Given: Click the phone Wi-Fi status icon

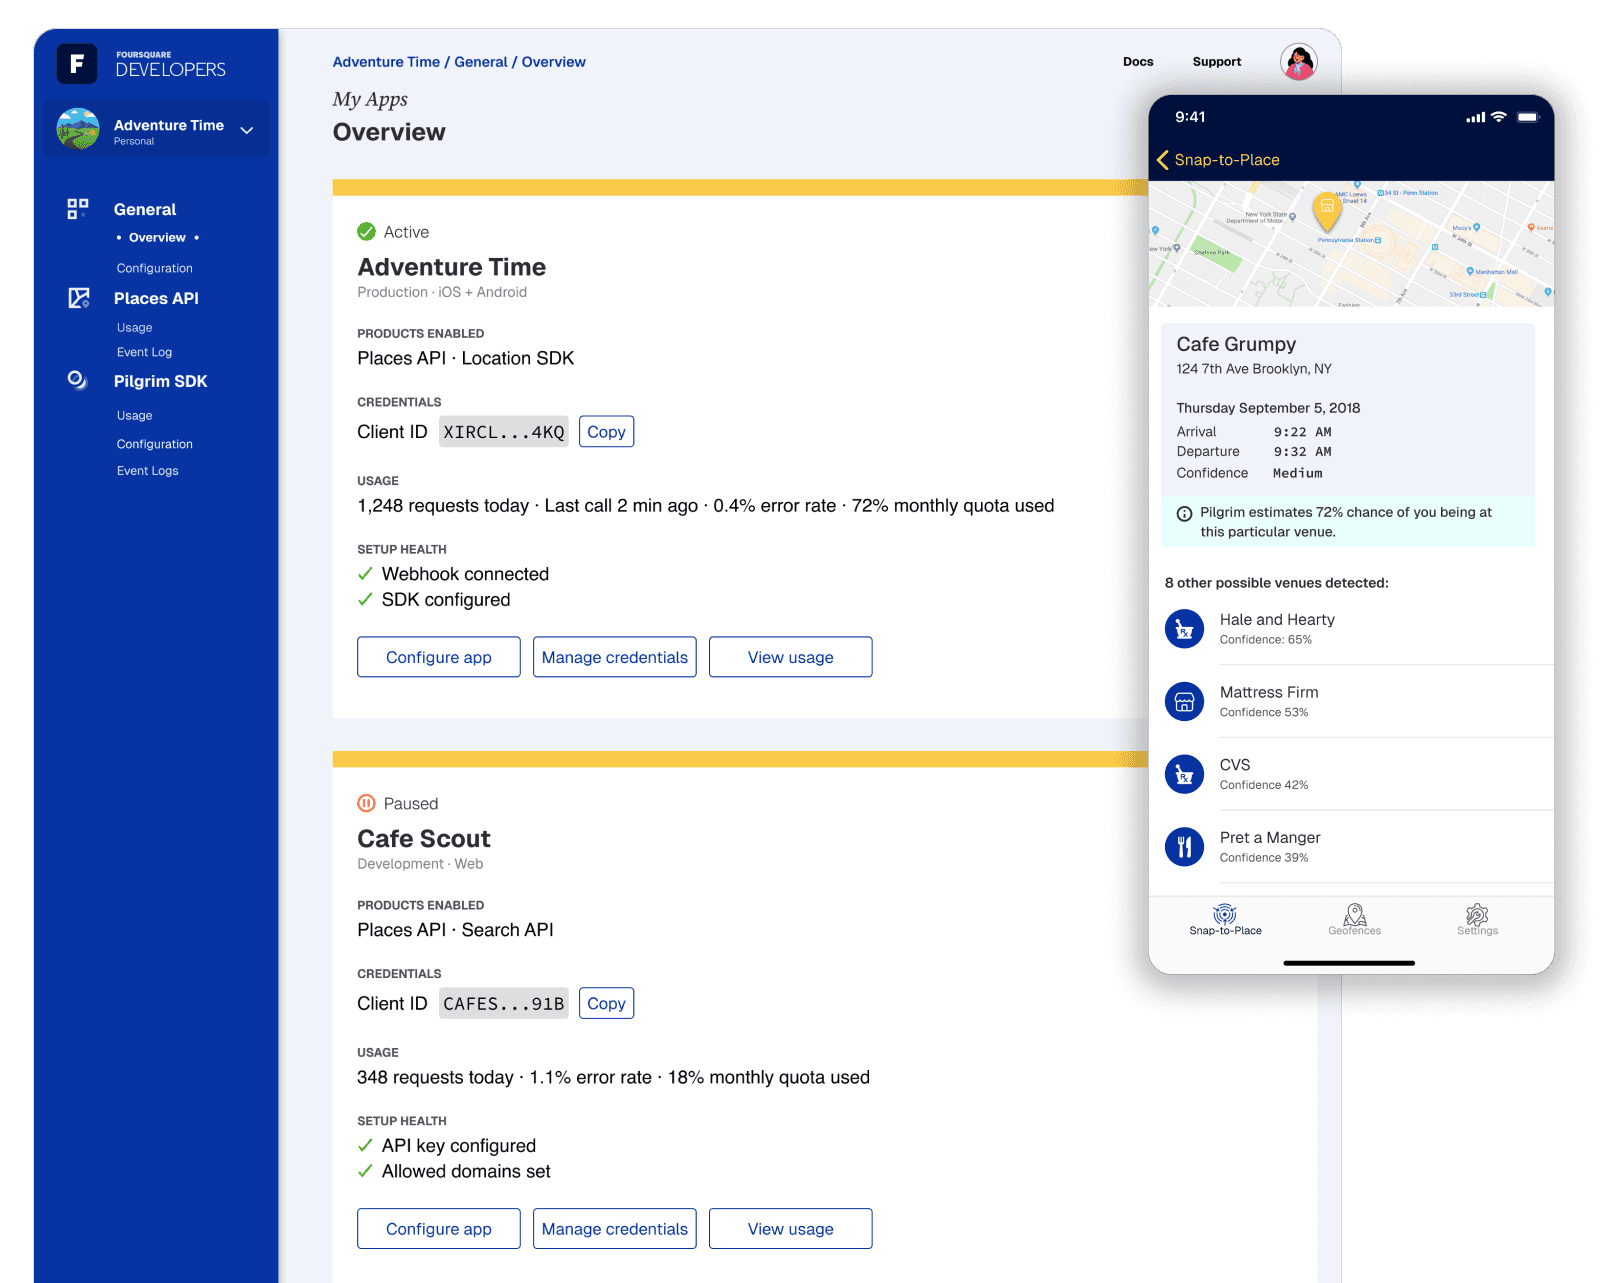Looking at the screenshot, I should coord(1498,117).
